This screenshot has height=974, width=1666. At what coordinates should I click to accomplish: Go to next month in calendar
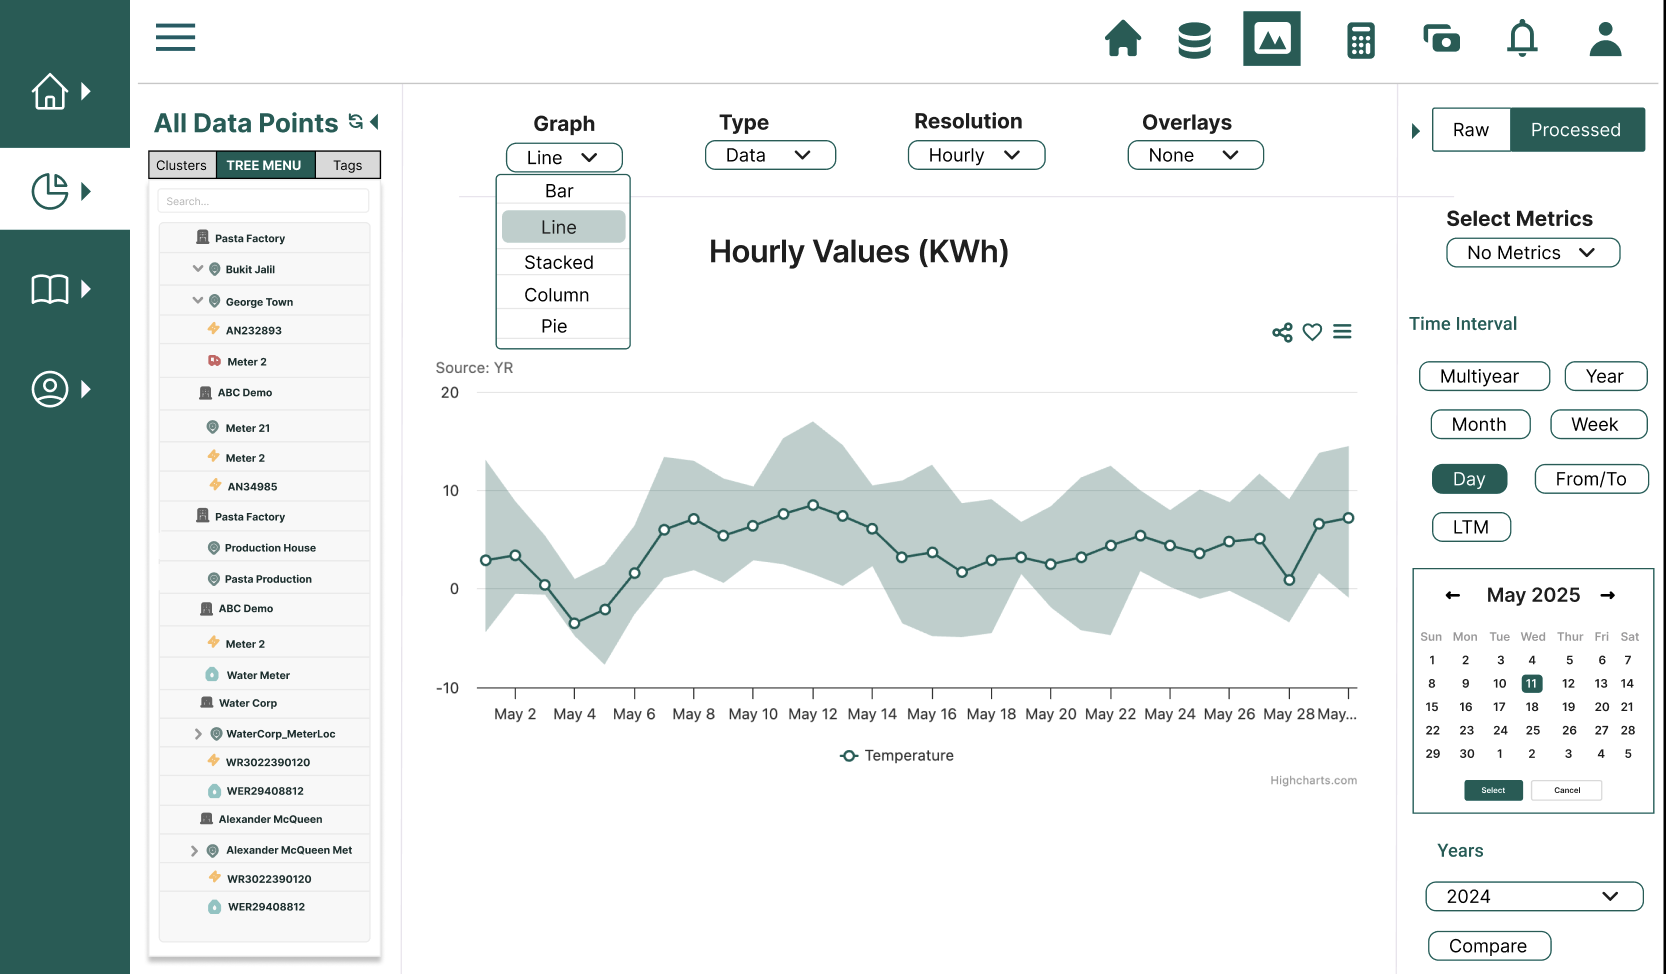pos(1607,595)
